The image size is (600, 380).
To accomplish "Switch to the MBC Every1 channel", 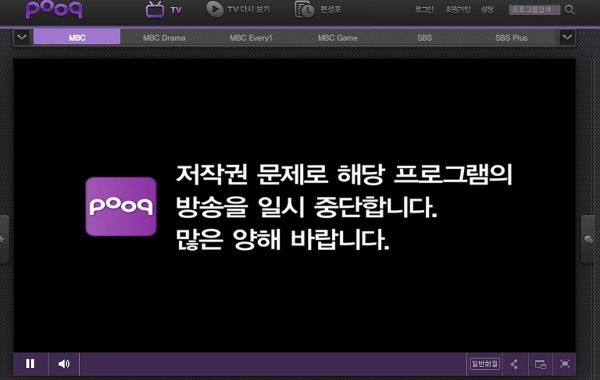I will pos(251,38).
